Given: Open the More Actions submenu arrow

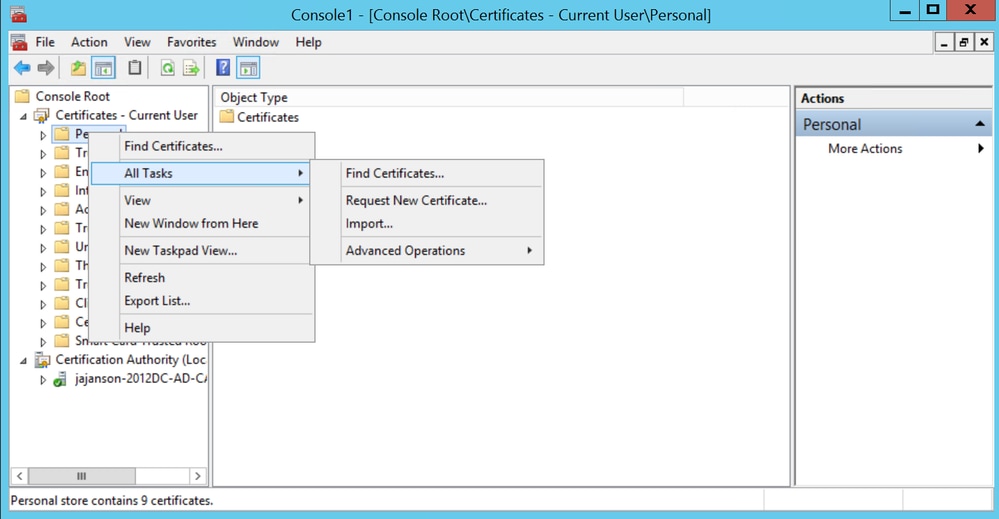Looking at the screenshot, I should click(x=981, y=148).
